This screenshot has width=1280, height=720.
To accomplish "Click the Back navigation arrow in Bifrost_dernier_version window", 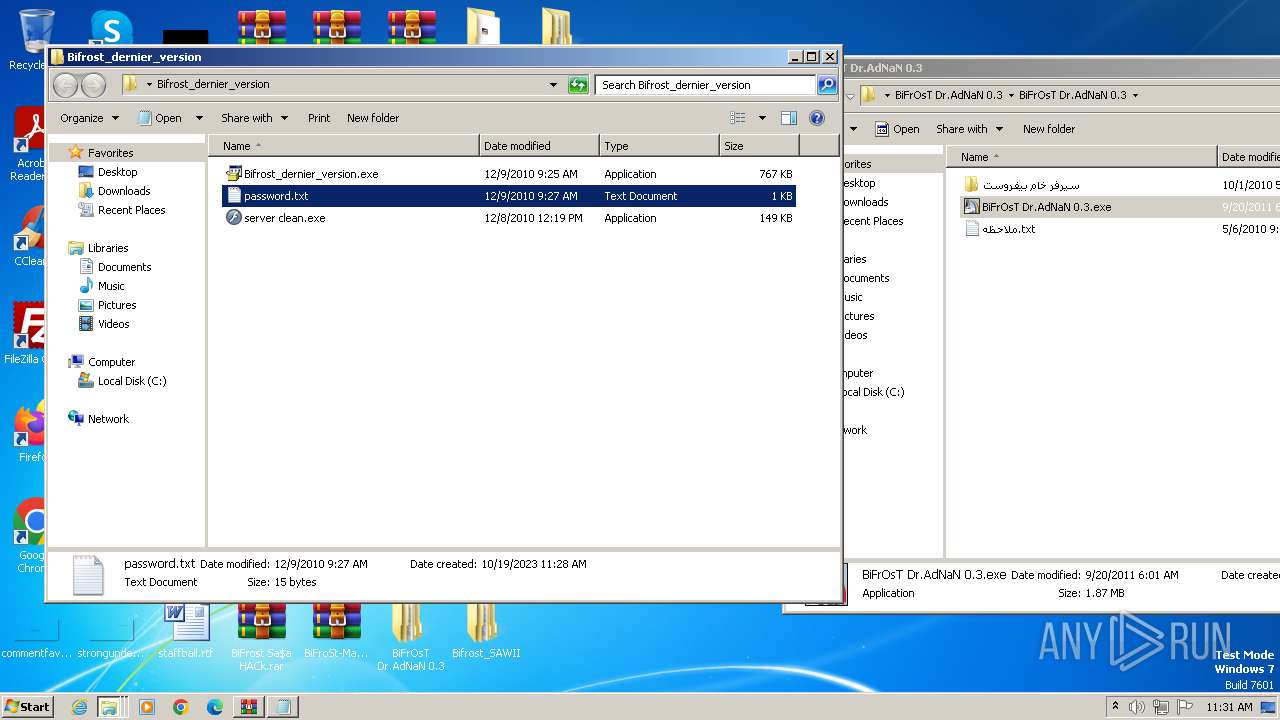I will tap(66, 85).
